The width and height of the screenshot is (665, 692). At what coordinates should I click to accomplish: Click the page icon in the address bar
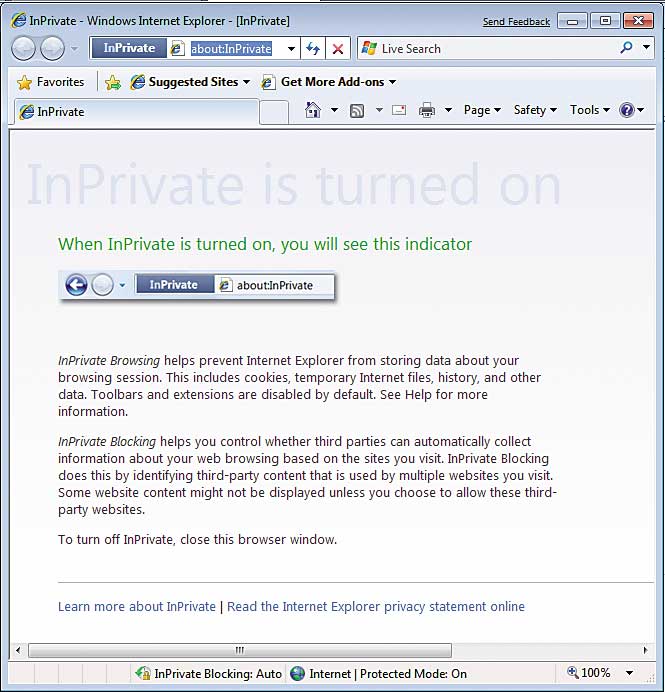pyautogui.click(x=177, y=49)
